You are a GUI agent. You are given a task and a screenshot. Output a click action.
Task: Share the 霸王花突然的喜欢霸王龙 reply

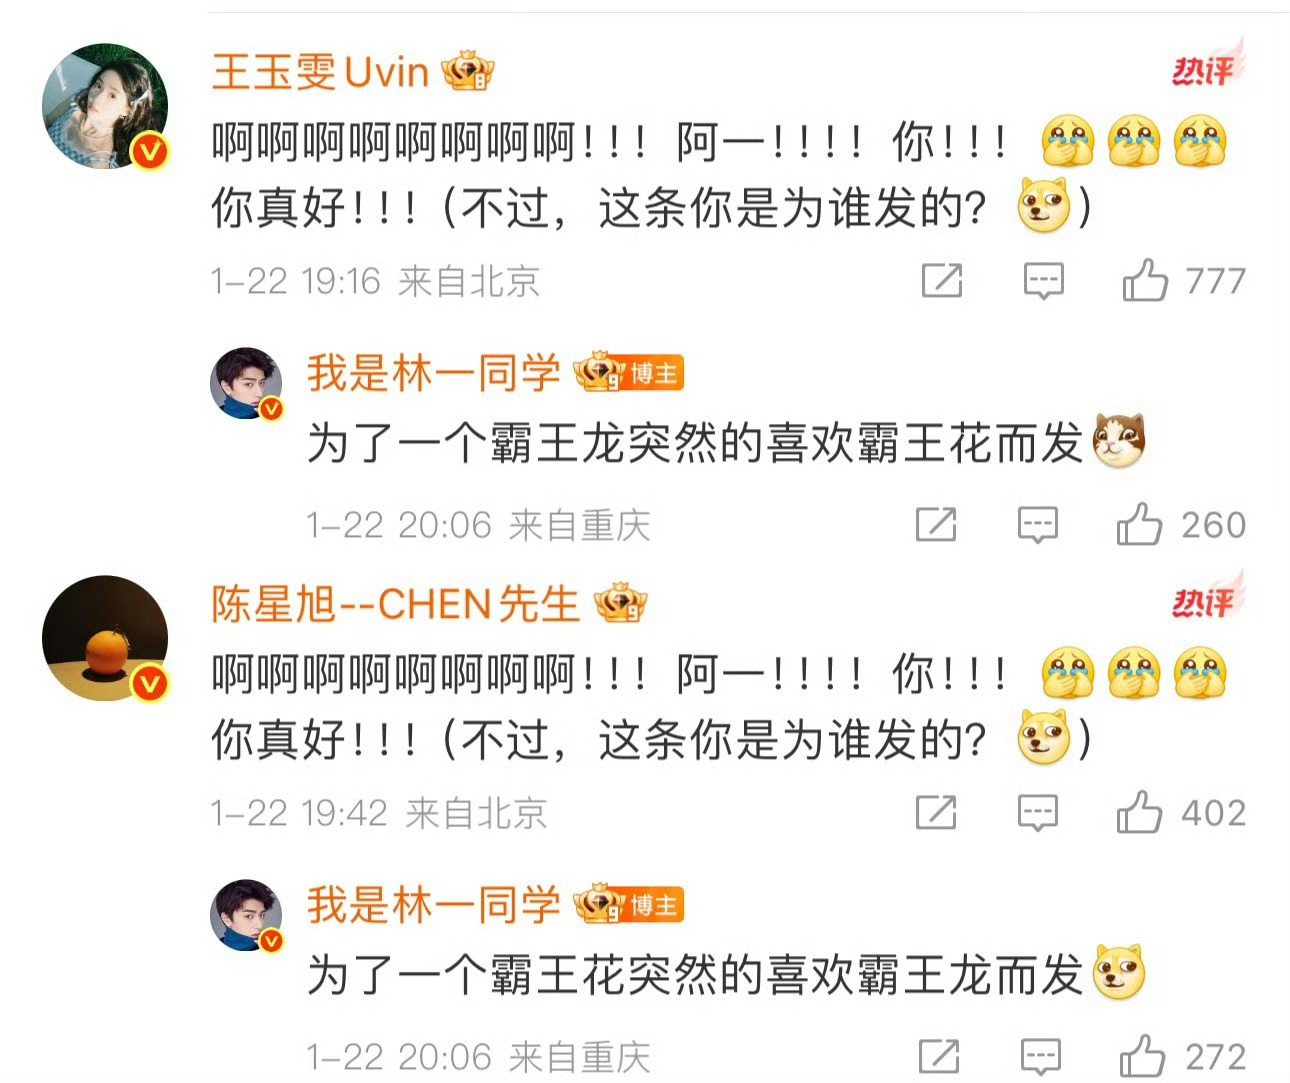(938, 1056)
